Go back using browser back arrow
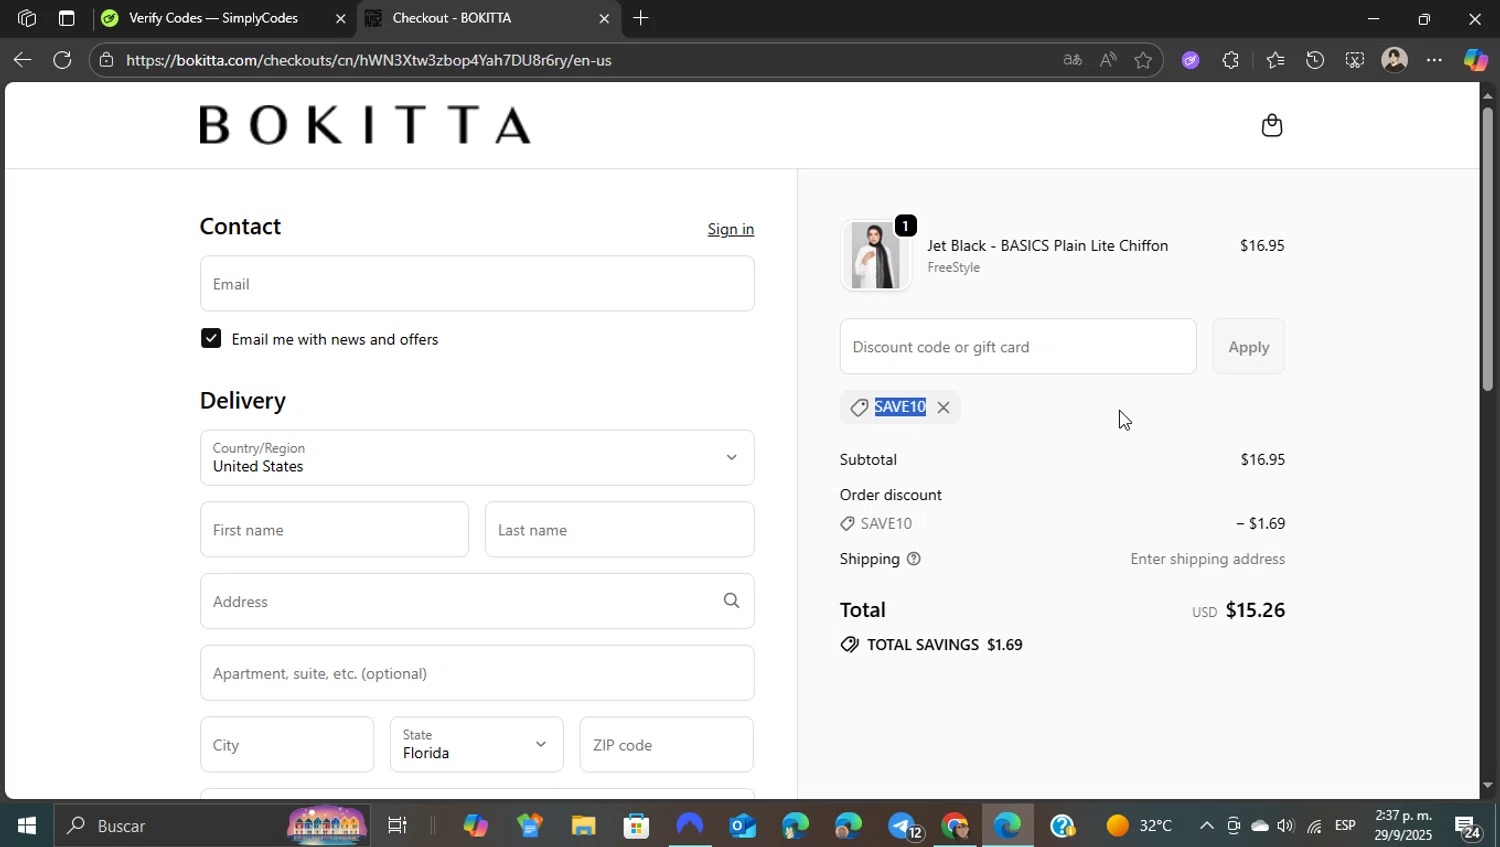The image size is (1500, 847). 22,60
